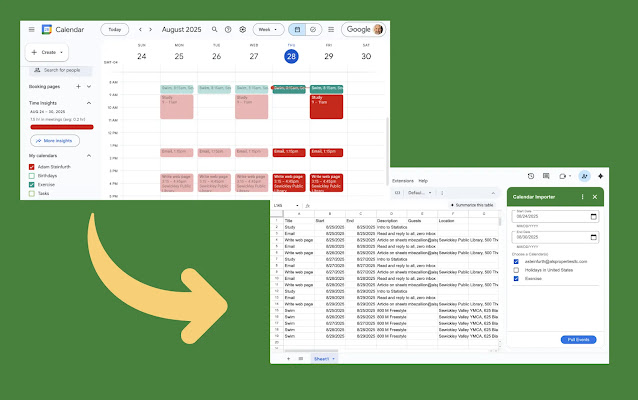Click the Pull Events button
Viewport: 638px width, 400px height.
tap(579, 339)
